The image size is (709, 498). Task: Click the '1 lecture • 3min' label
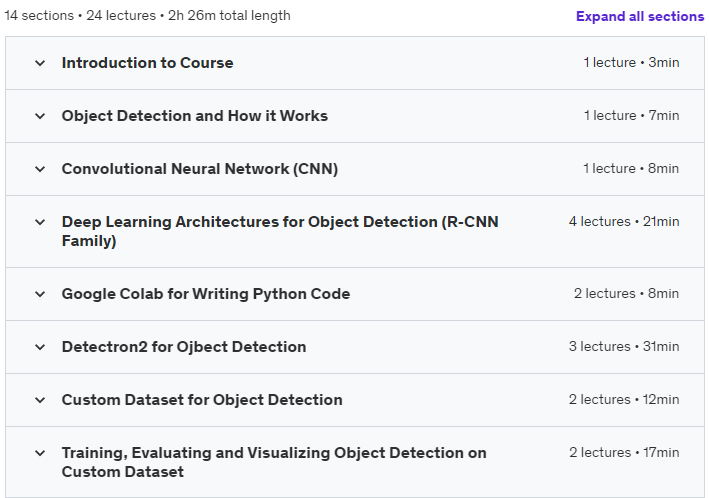[x=631, y=62]
